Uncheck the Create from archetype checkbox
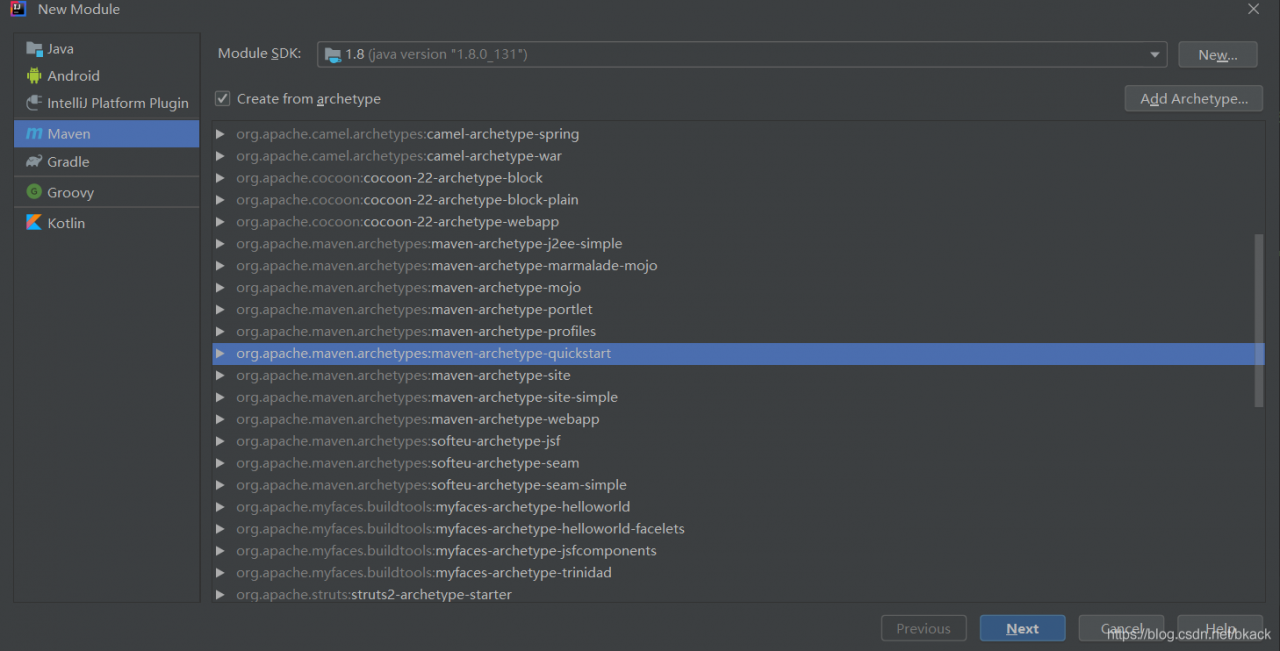The image size is (1280, 651). (223, 99)
